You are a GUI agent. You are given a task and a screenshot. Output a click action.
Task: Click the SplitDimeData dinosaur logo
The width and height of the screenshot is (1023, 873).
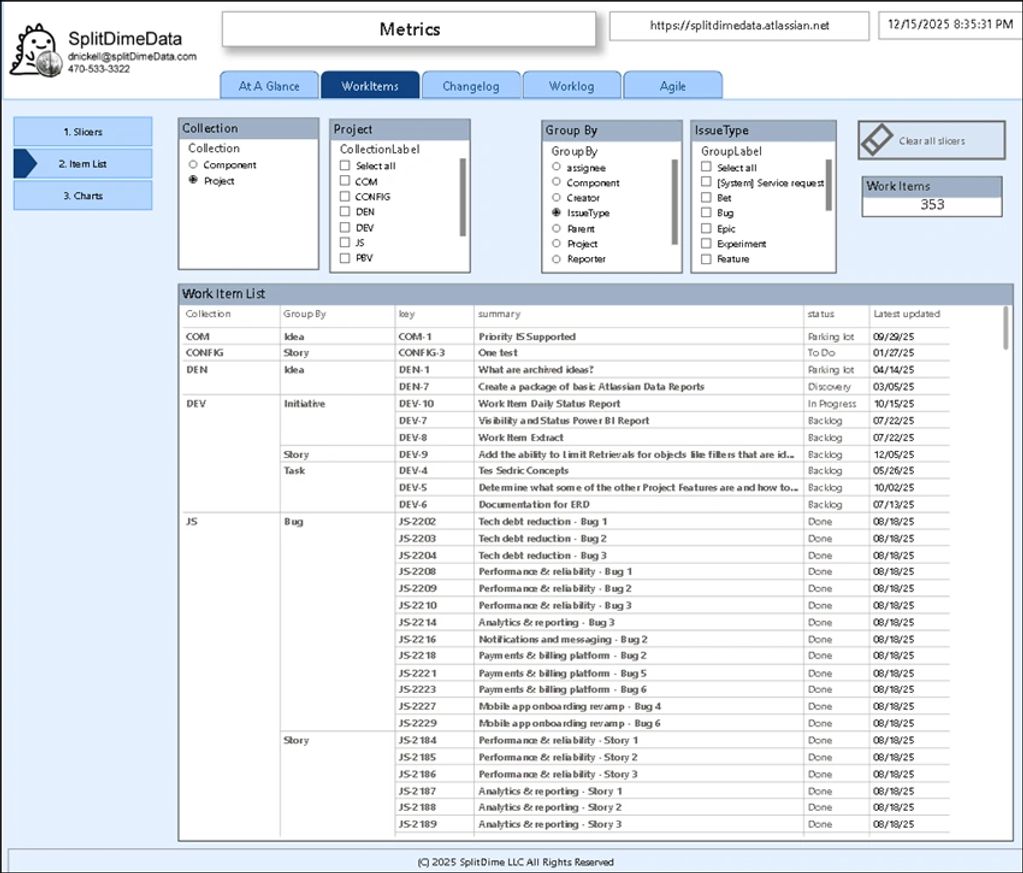pos(36,52)
